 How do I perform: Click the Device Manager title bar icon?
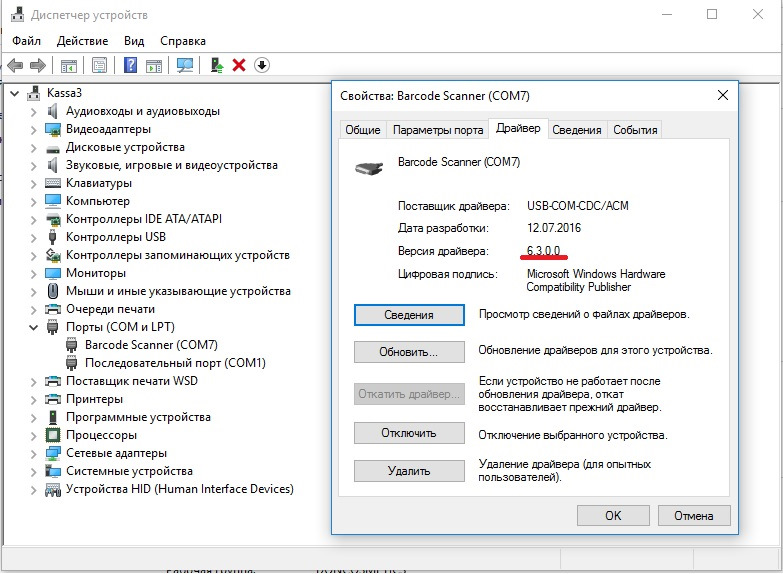coord(17,14)
